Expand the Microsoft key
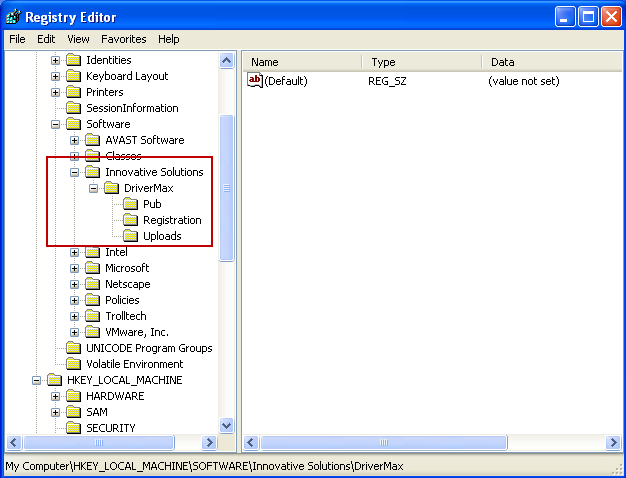Viewport: 626px width, 478px height. [74, 268]
